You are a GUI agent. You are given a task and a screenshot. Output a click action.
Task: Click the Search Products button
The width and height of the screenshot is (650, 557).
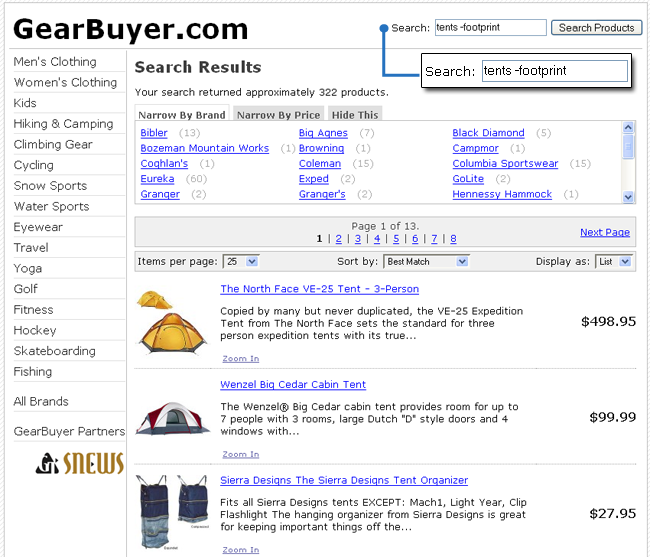pos(596,28)
